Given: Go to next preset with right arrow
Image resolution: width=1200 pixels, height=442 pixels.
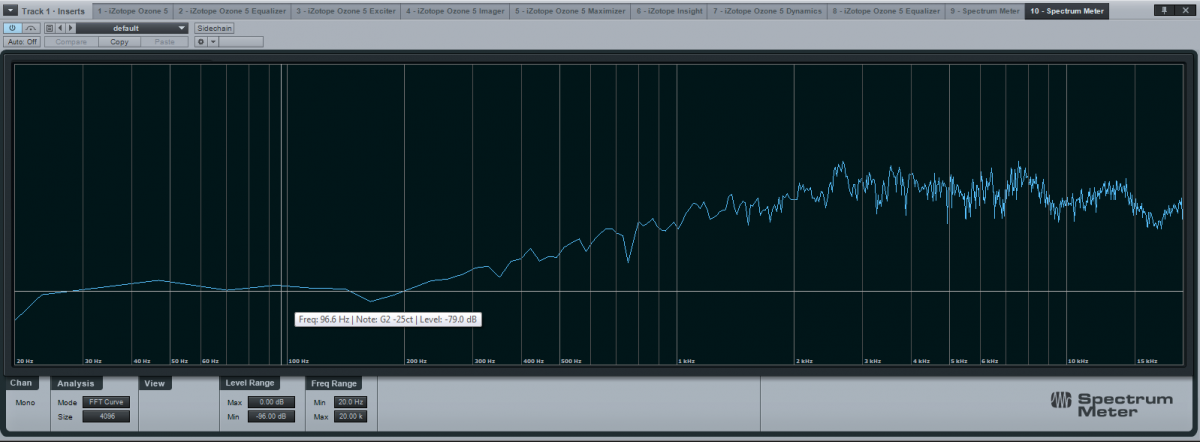Looking at the screenshot, I should click(70, 28).
